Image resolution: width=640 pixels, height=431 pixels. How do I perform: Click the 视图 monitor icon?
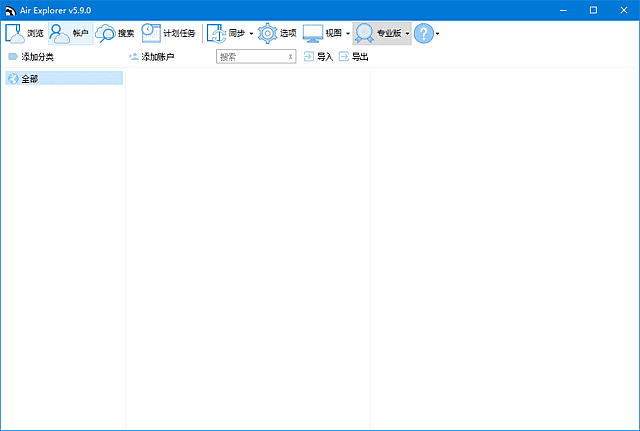(313, 33)
